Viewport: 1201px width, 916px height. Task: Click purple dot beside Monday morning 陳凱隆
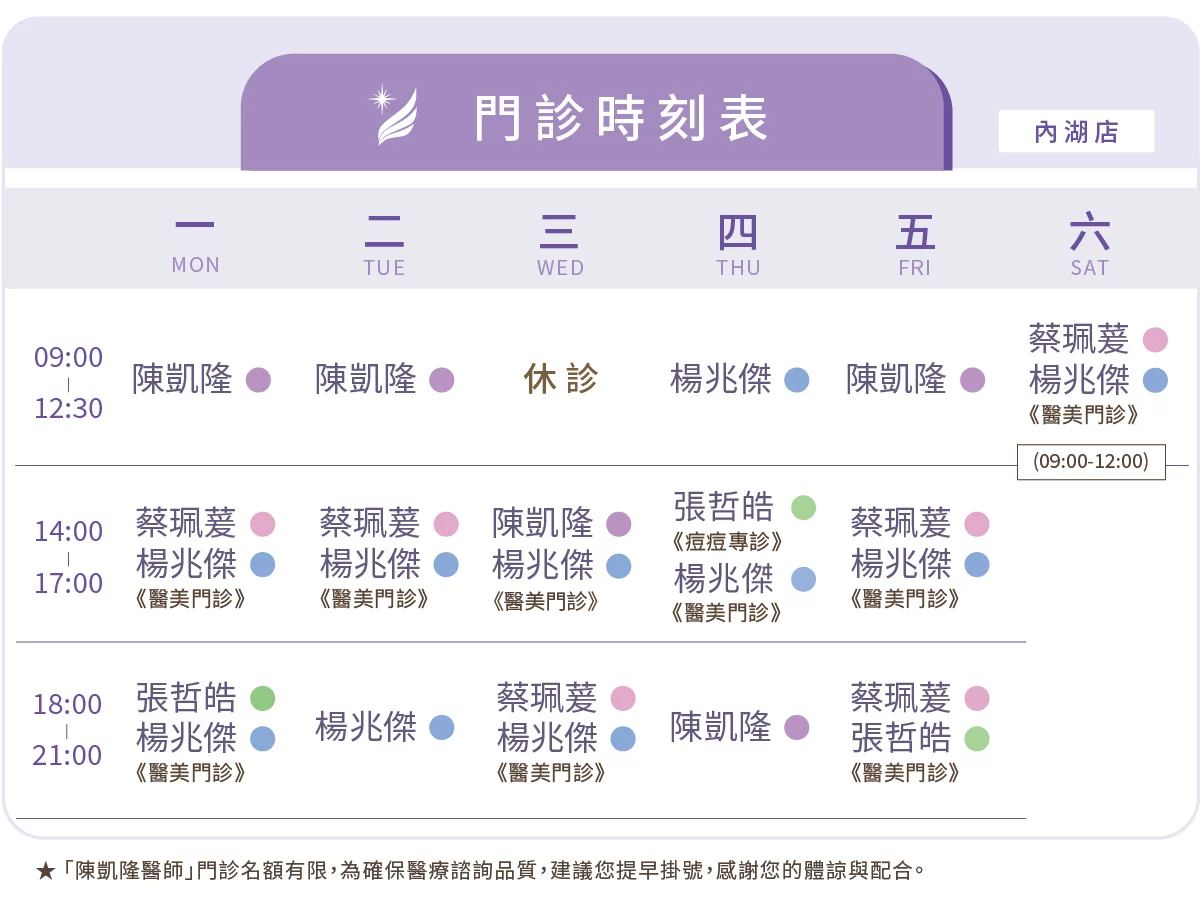[258, 380]
